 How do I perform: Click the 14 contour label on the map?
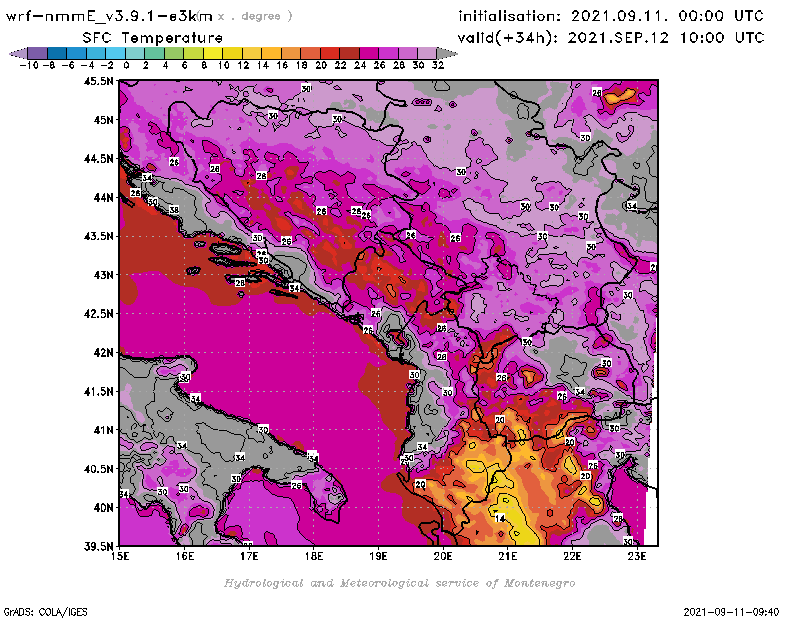click(x=501, y=518)
